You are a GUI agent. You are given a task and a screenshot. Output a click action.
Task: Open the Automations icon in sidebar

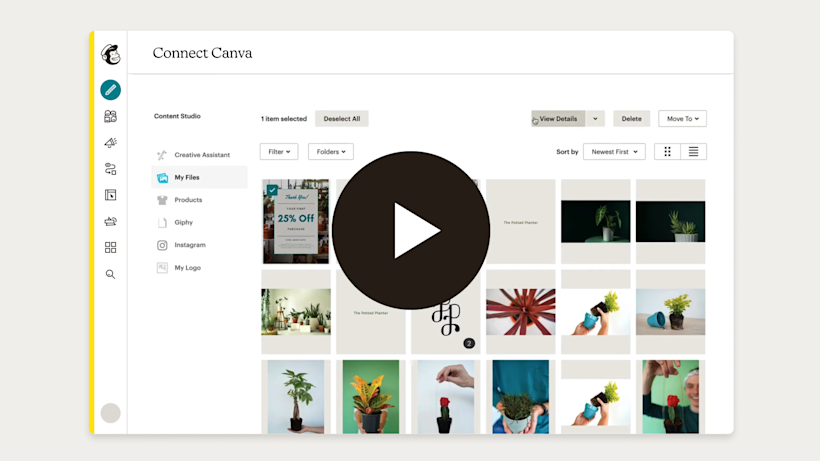pos(111,169)
